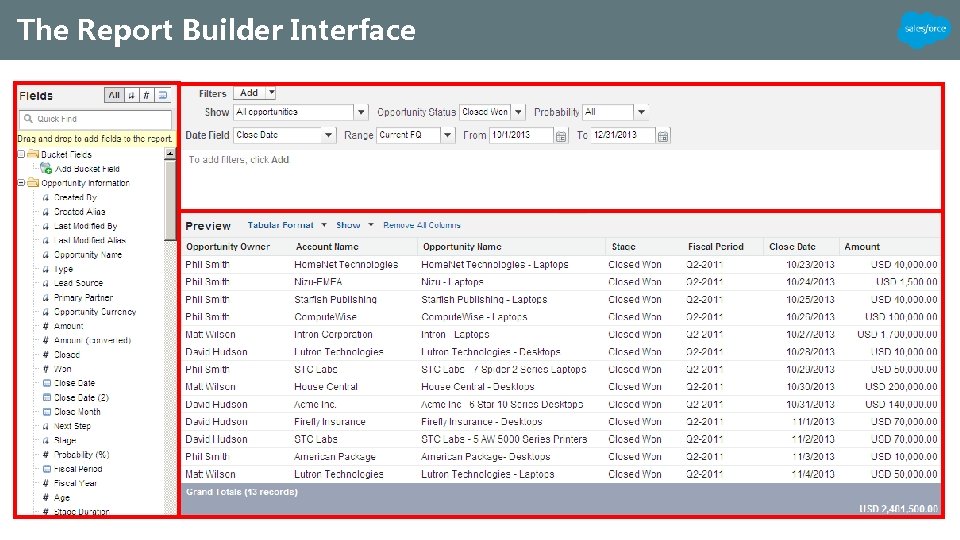Collapse the Opportunity Information folder

tap(21, 182)
